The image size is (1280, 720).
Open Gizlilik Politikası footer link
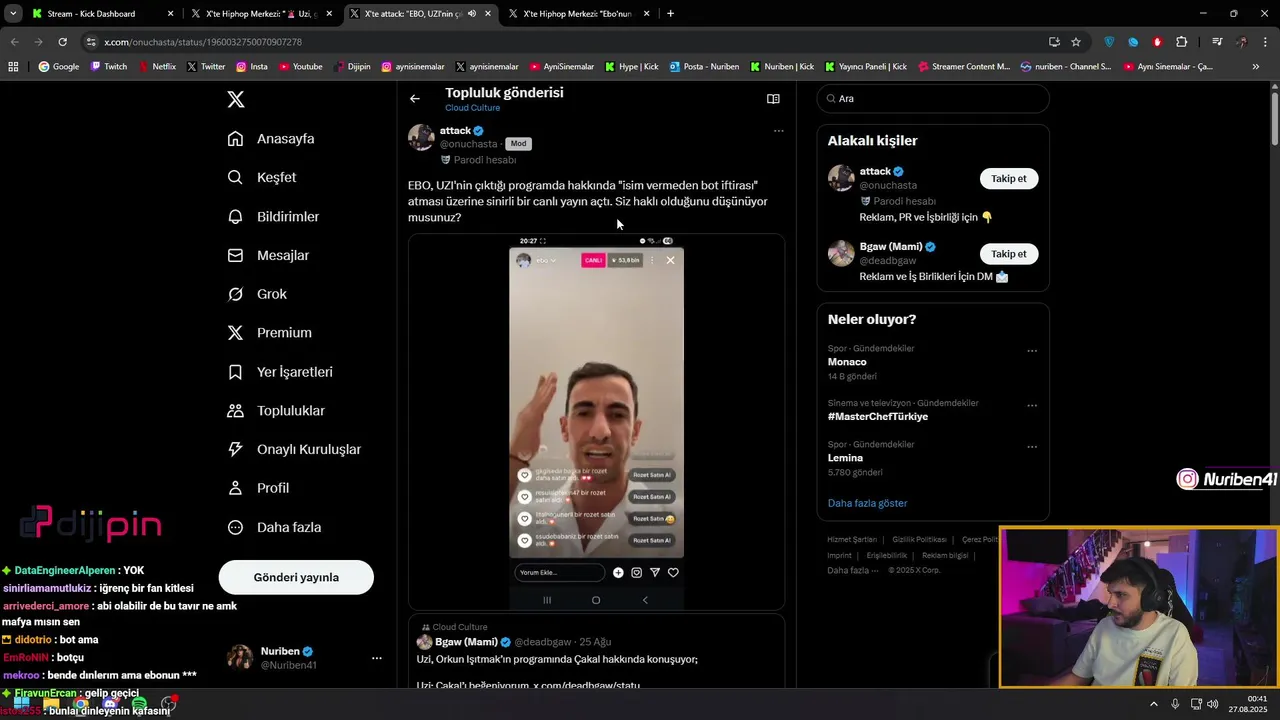(x=919, y=539)
